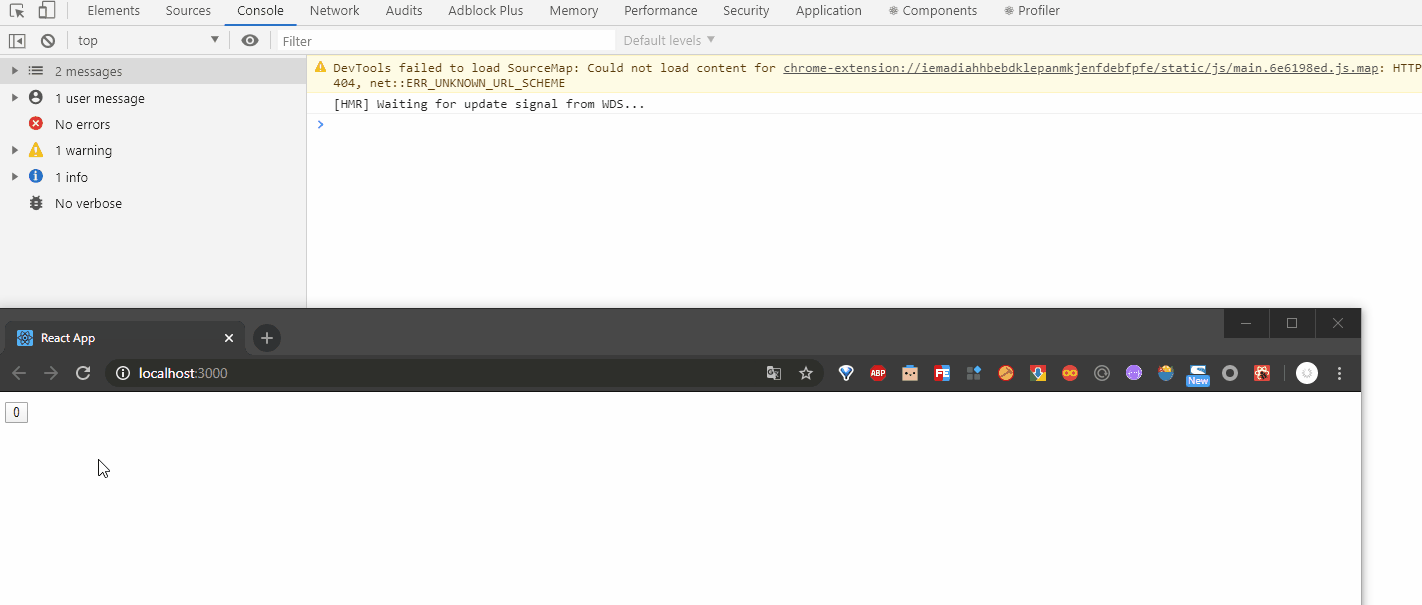Select the Console tab
Image resolution: width=1422 pixels, height=605 pixels.
coord(260,11)
